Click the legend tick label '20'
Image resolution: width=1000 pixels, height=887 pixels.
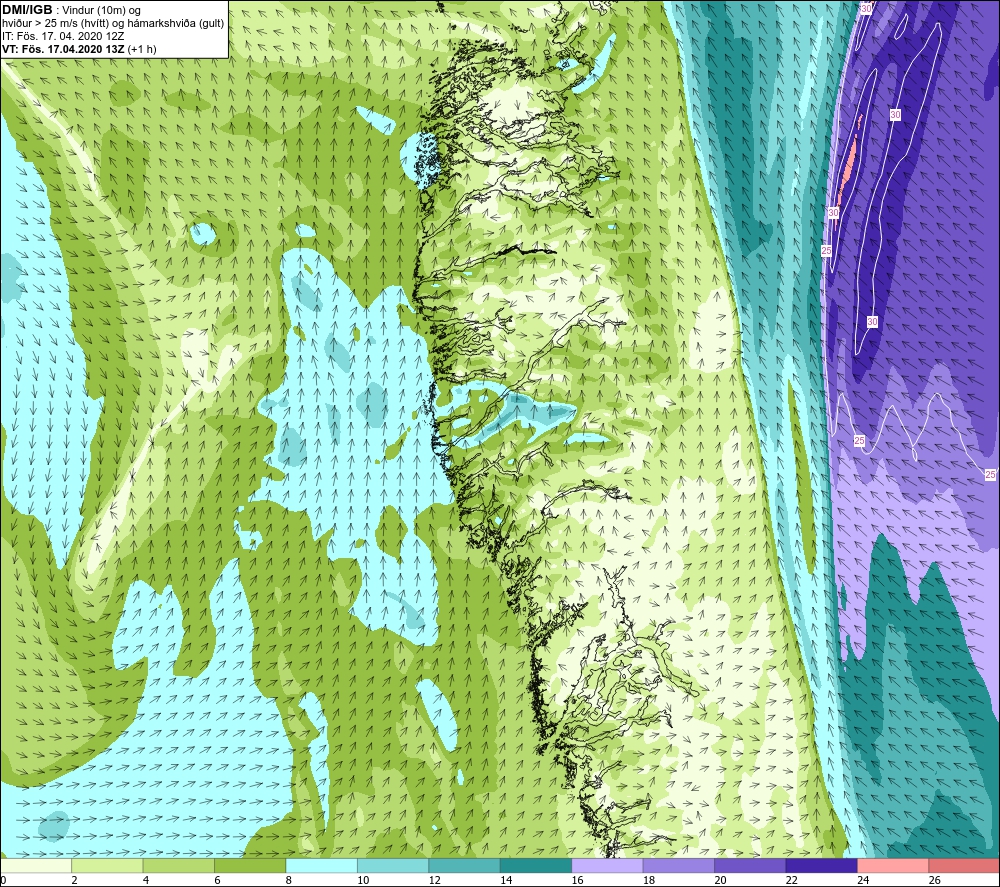pyautogui.click(x=720, y=880)
